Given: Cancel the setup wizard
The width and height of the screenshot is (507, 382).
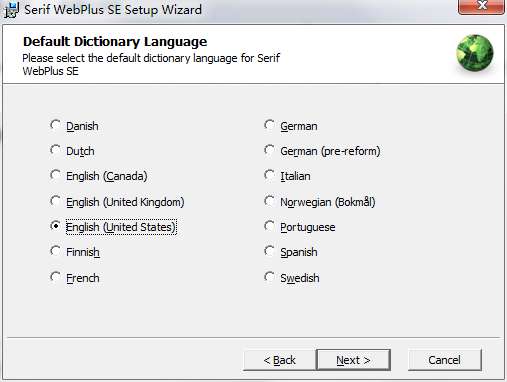Looking at the screenshot, I should (444, 360).
